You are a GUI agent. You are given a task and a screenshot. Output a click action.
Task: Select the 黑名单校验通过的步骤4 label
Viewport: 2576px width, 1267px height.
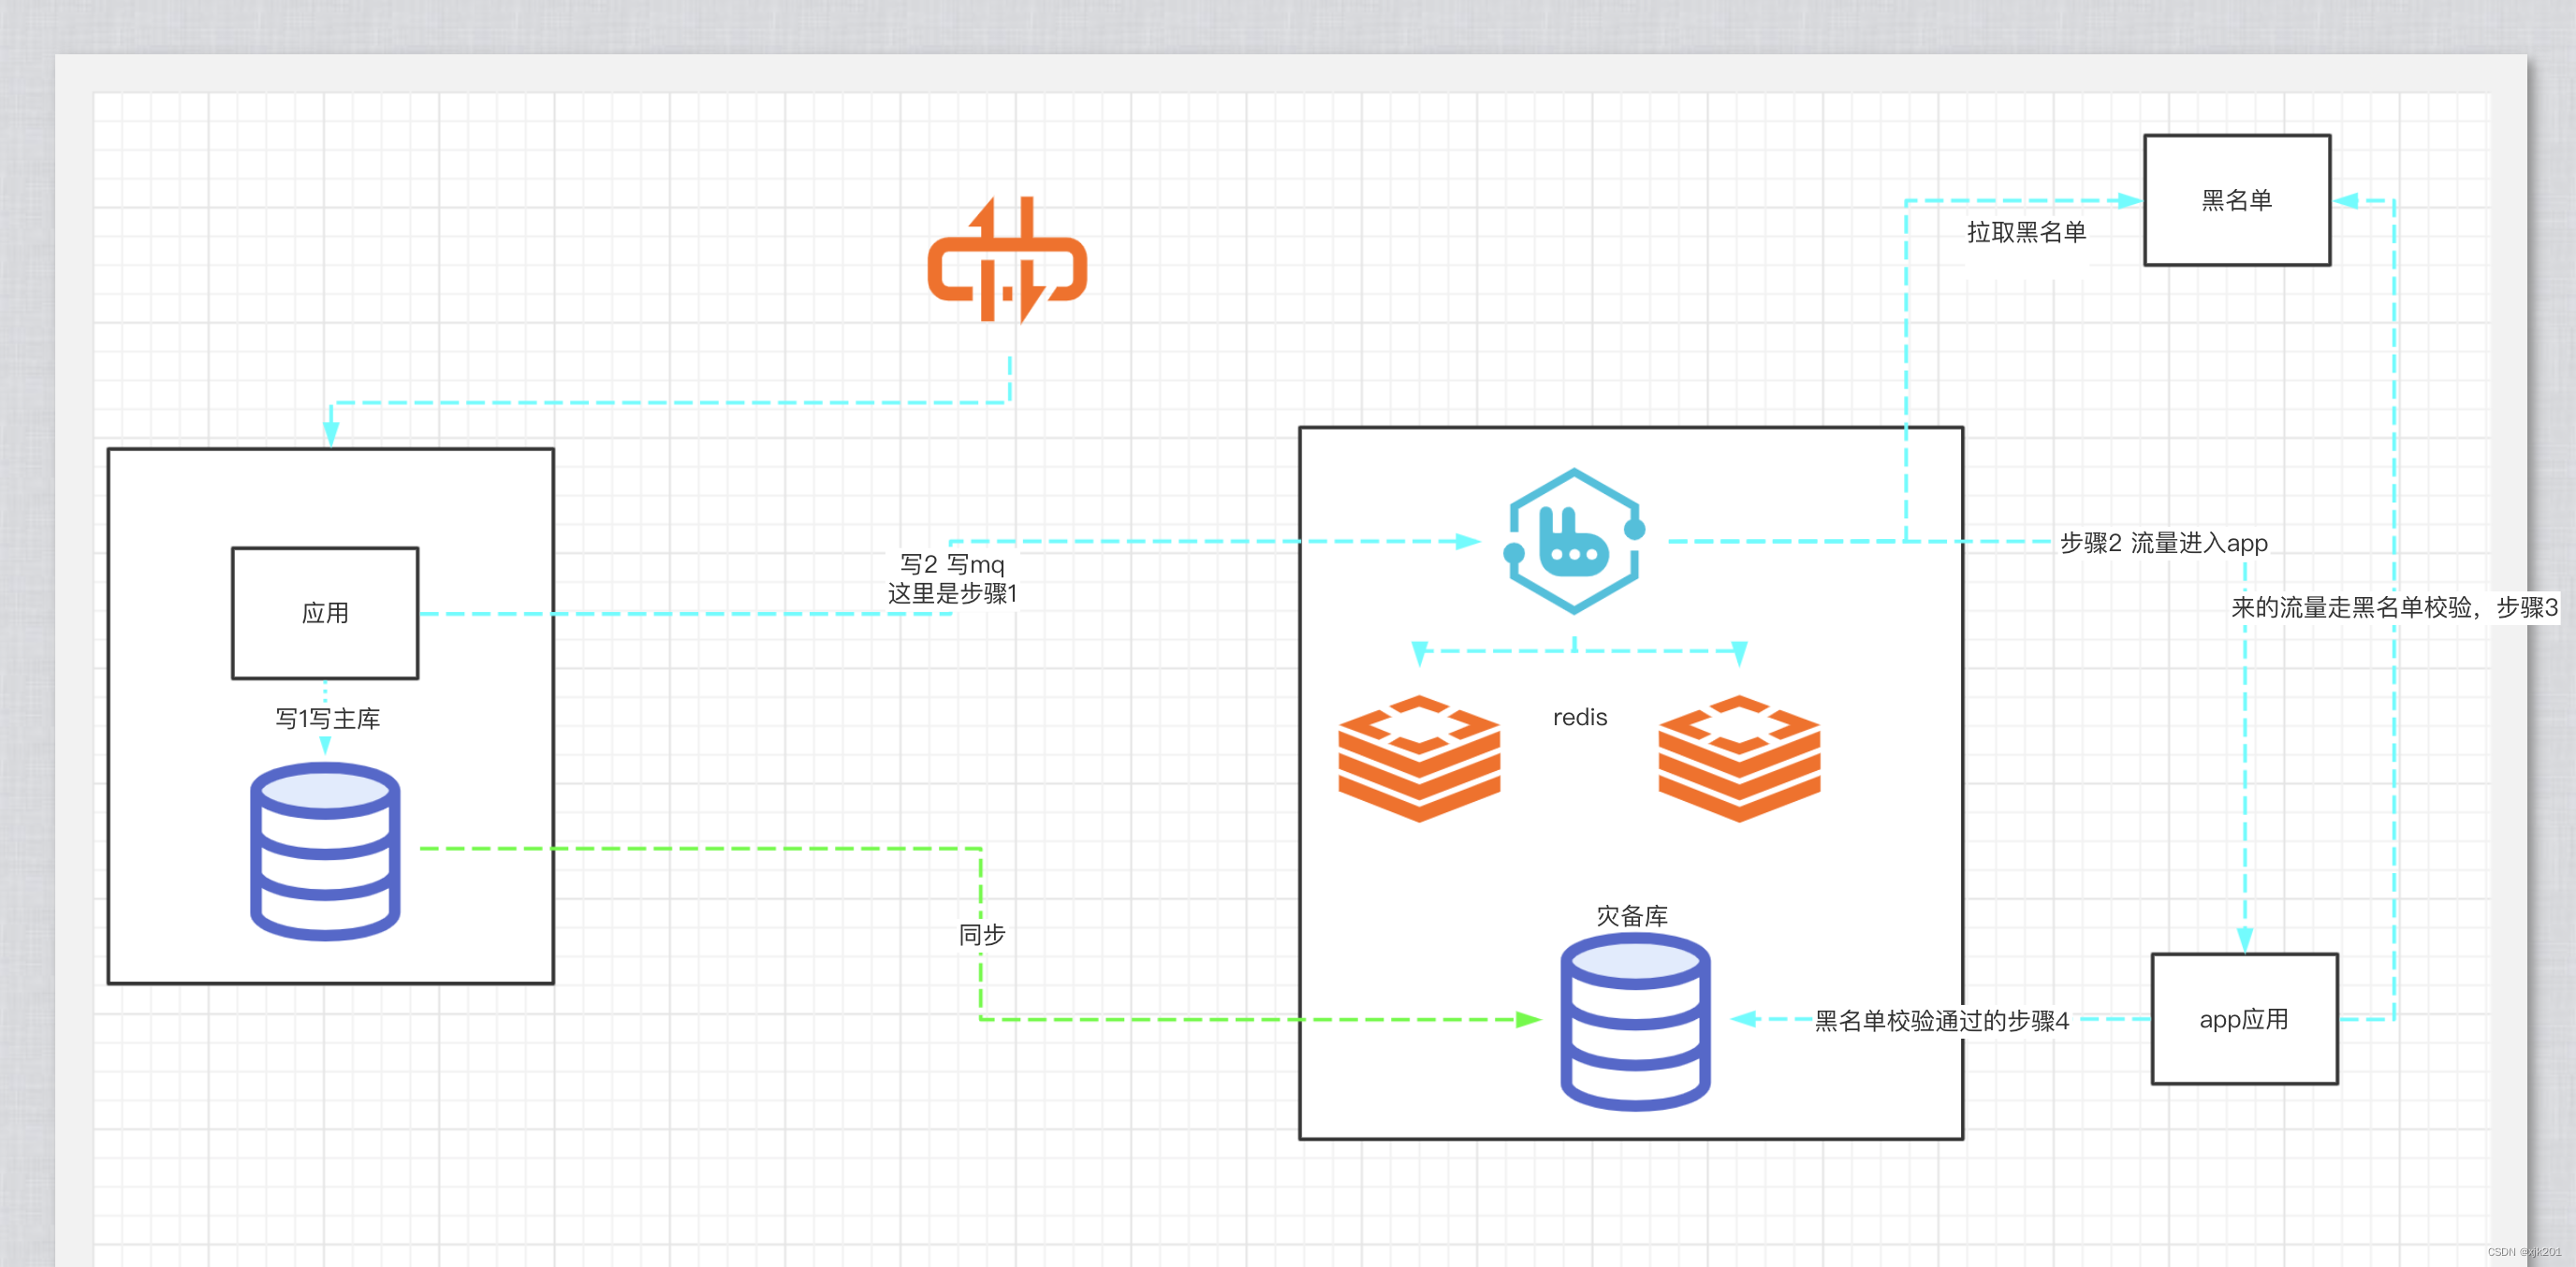coord(1941,1020)
